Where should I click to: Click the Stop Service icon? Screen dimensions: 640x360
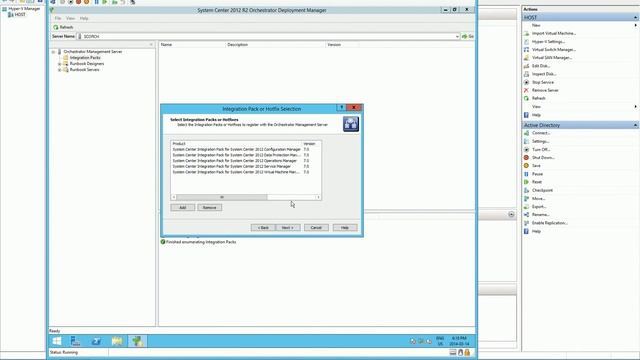(526, 82)
